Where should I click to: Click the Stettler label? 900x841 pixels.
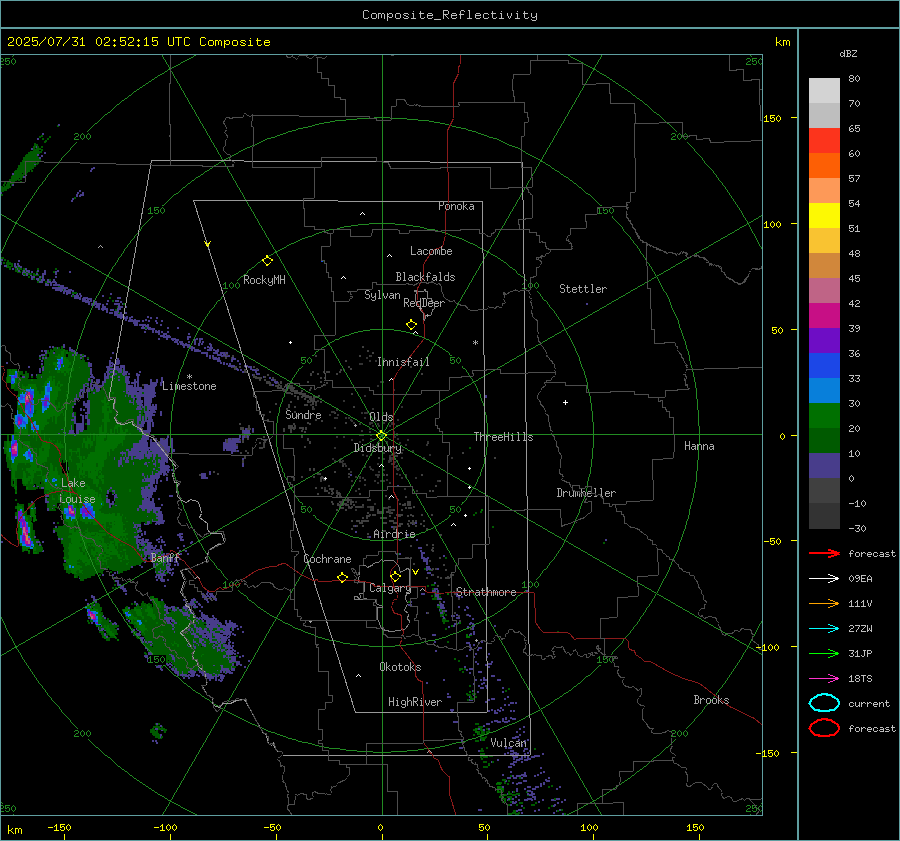point(583,289)
